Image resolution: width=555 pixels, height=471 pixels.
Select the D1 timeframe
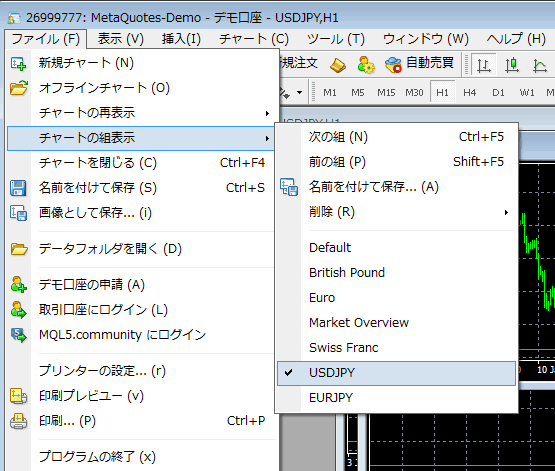click(498, 93)
